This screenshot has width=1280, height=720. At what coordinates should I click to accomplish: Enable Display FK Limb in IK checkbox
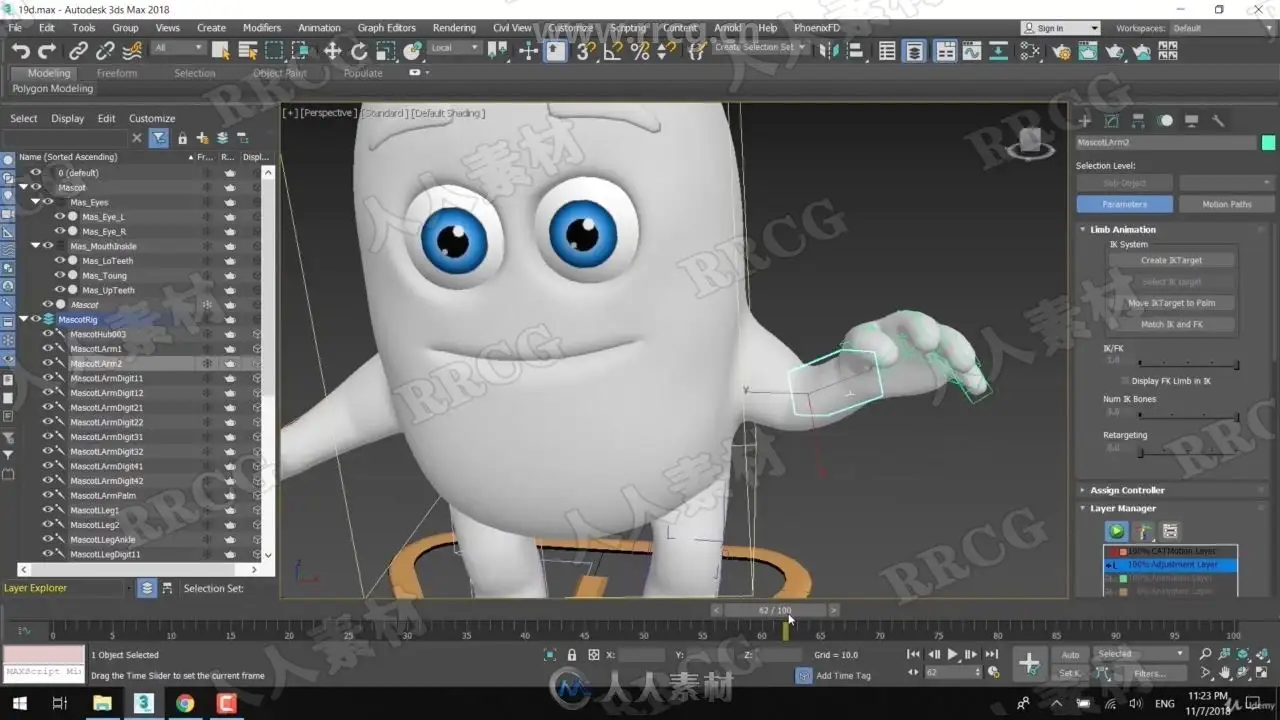[1125, 381]
